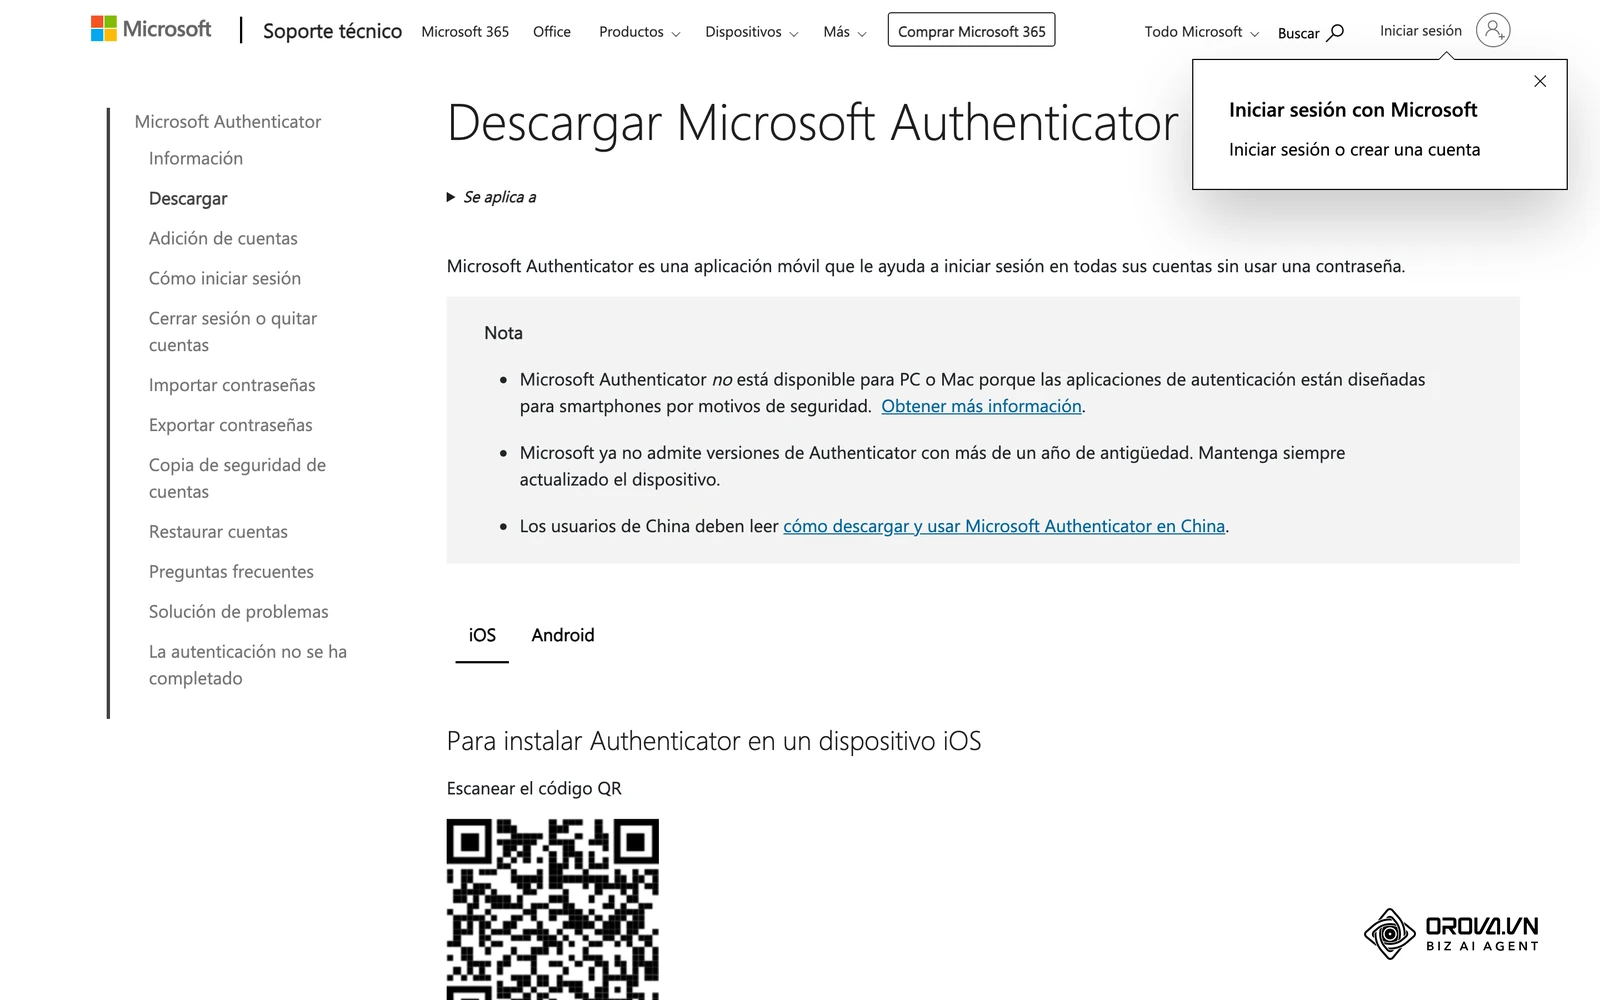Click the iOS QR code image
This screenshot has height=1000, width=1600.
pyautogui.click(x=553, y=909)
